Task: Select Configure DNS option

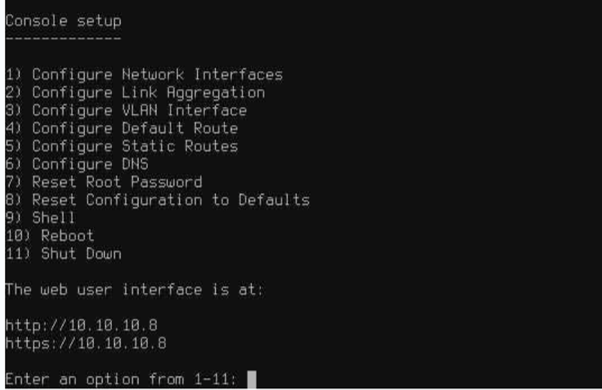Action: pyautogui.click(x=77, y=164)
